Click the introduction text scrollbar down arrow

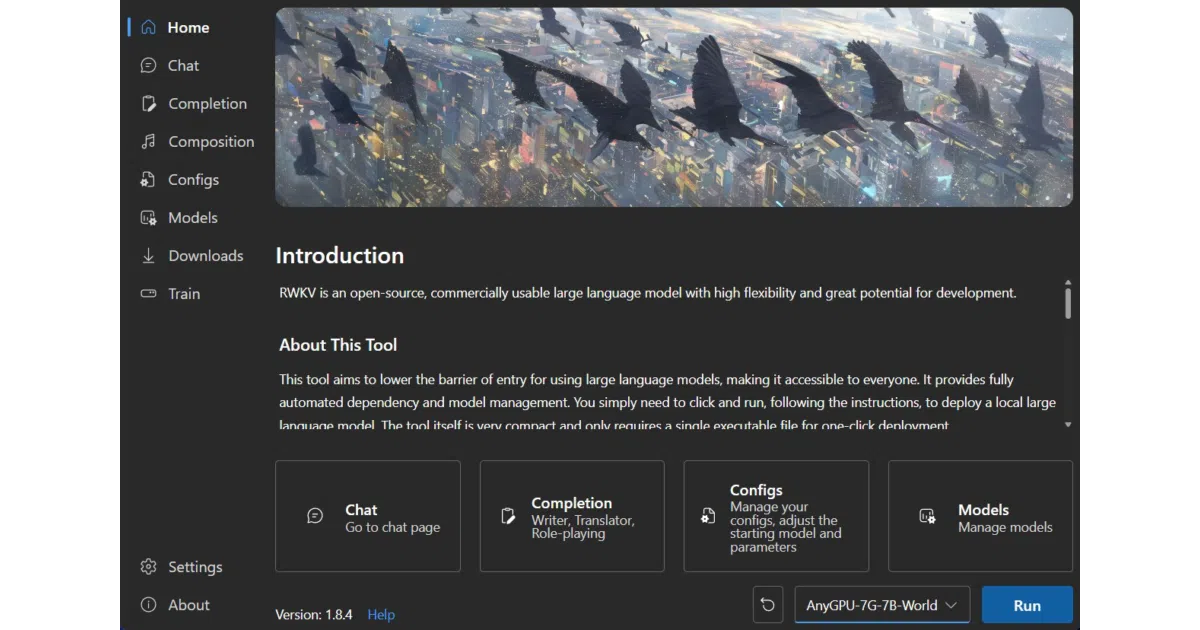pyautogui.click(x=1068, y=425)
